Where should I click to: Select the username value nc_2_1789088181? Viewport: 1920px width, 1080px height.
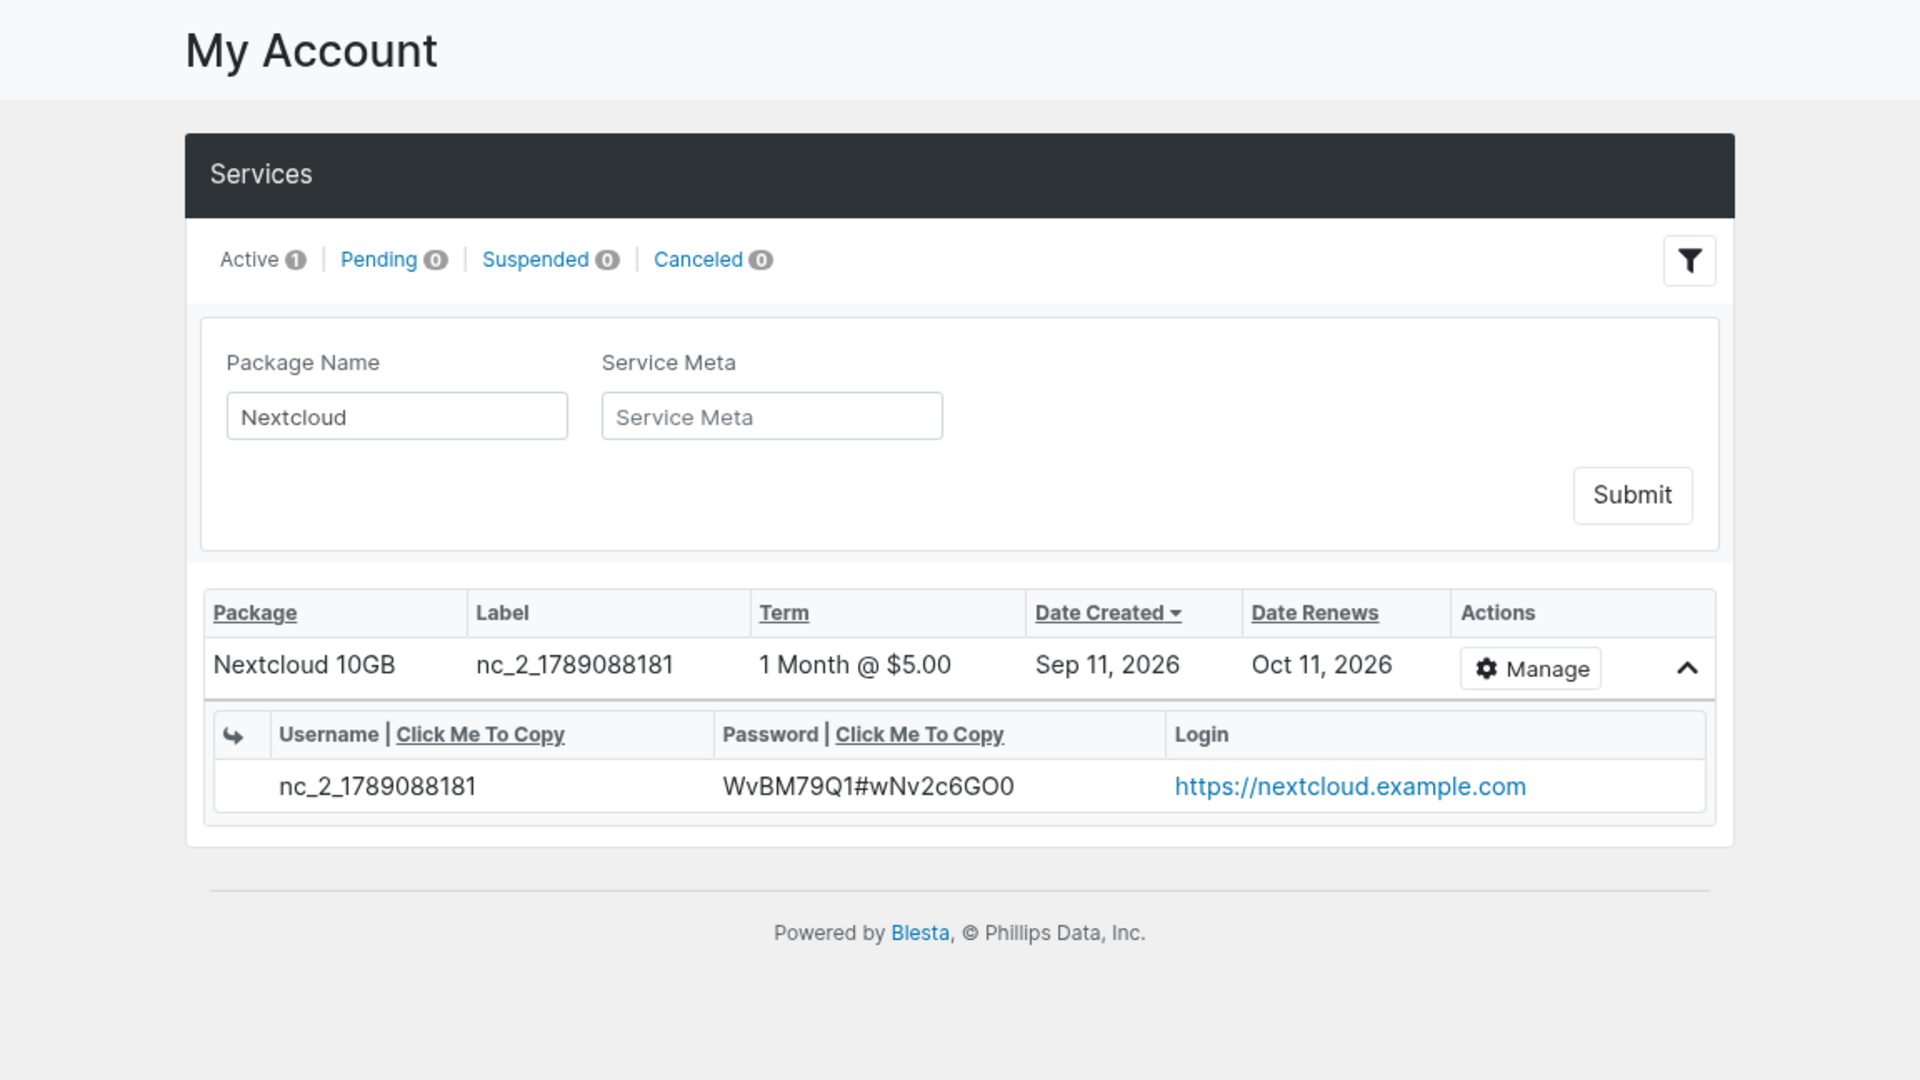[377, 787]
